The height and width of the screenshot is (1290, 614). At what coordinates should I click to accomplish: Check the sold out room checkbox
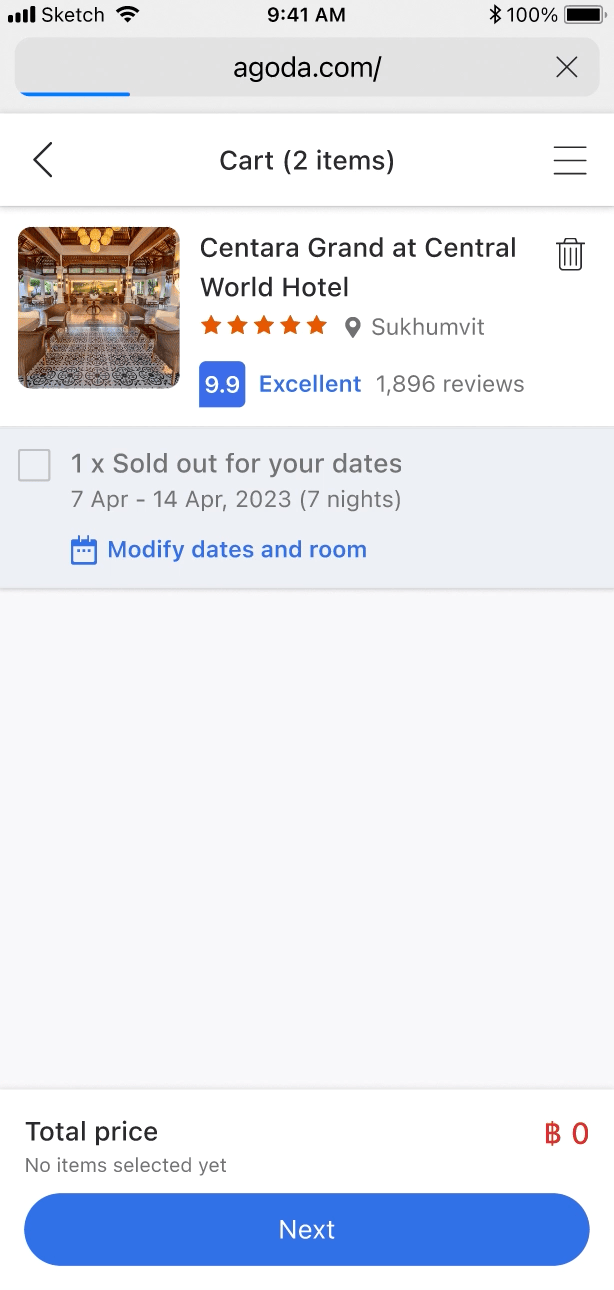point(35,465)
